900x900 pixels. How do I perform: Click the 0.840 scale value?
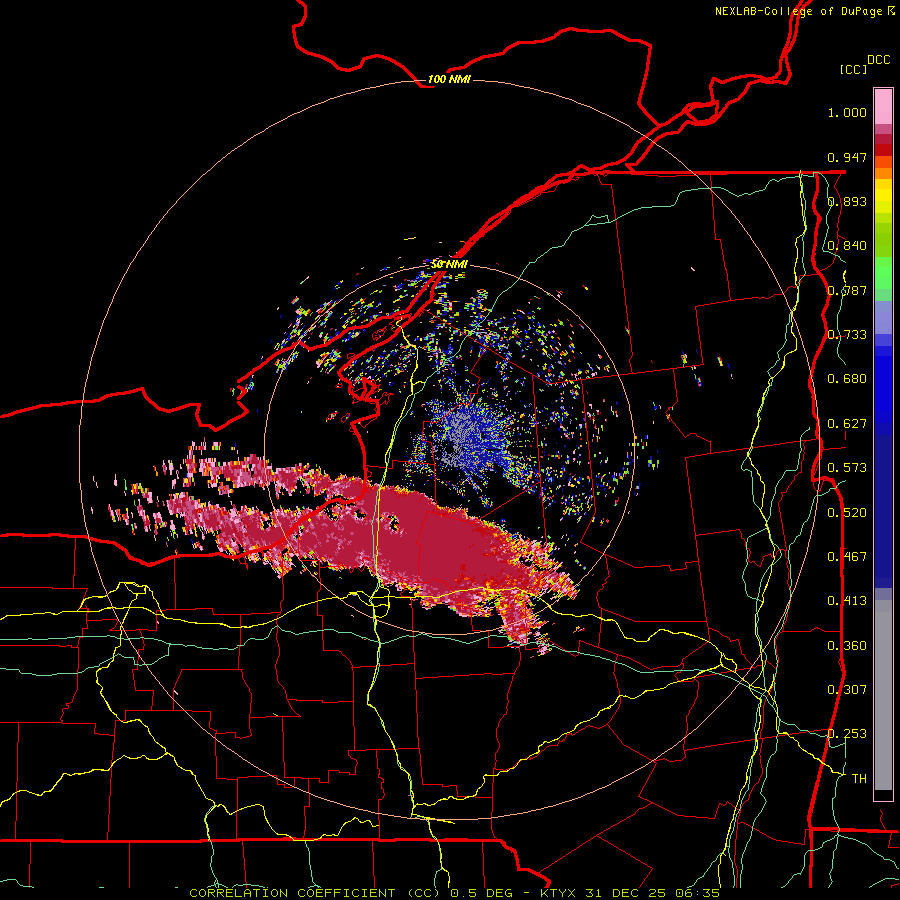[847, 246]
